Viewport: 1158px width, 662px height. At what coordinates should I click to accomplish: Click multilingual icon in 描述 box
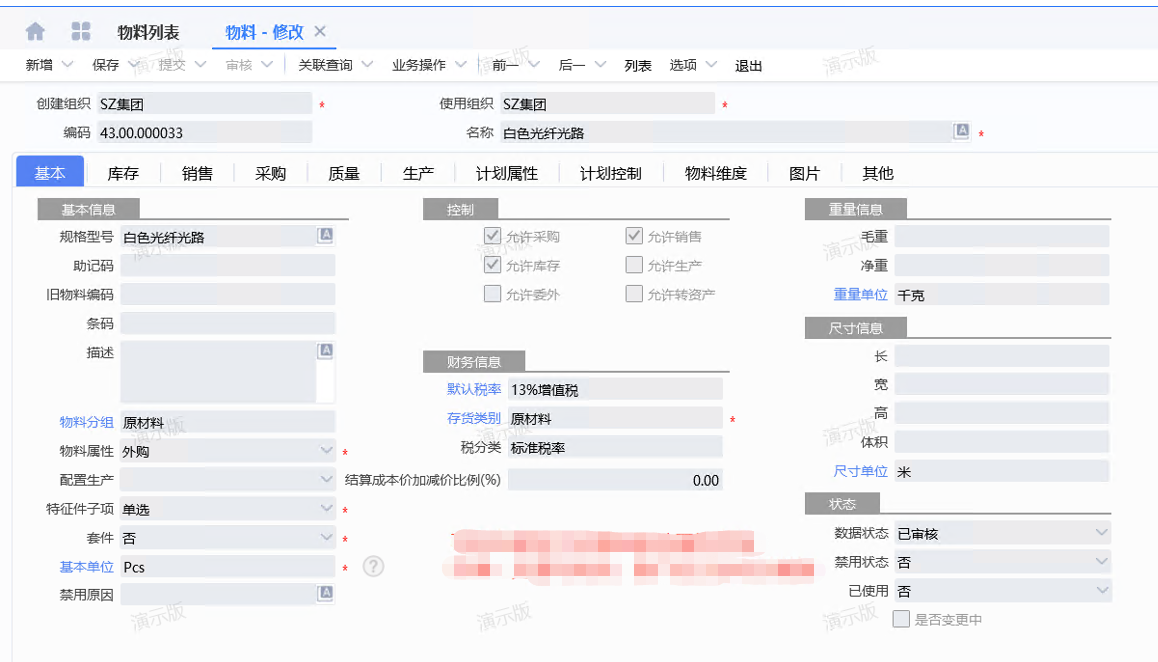[x=325, y=351]
